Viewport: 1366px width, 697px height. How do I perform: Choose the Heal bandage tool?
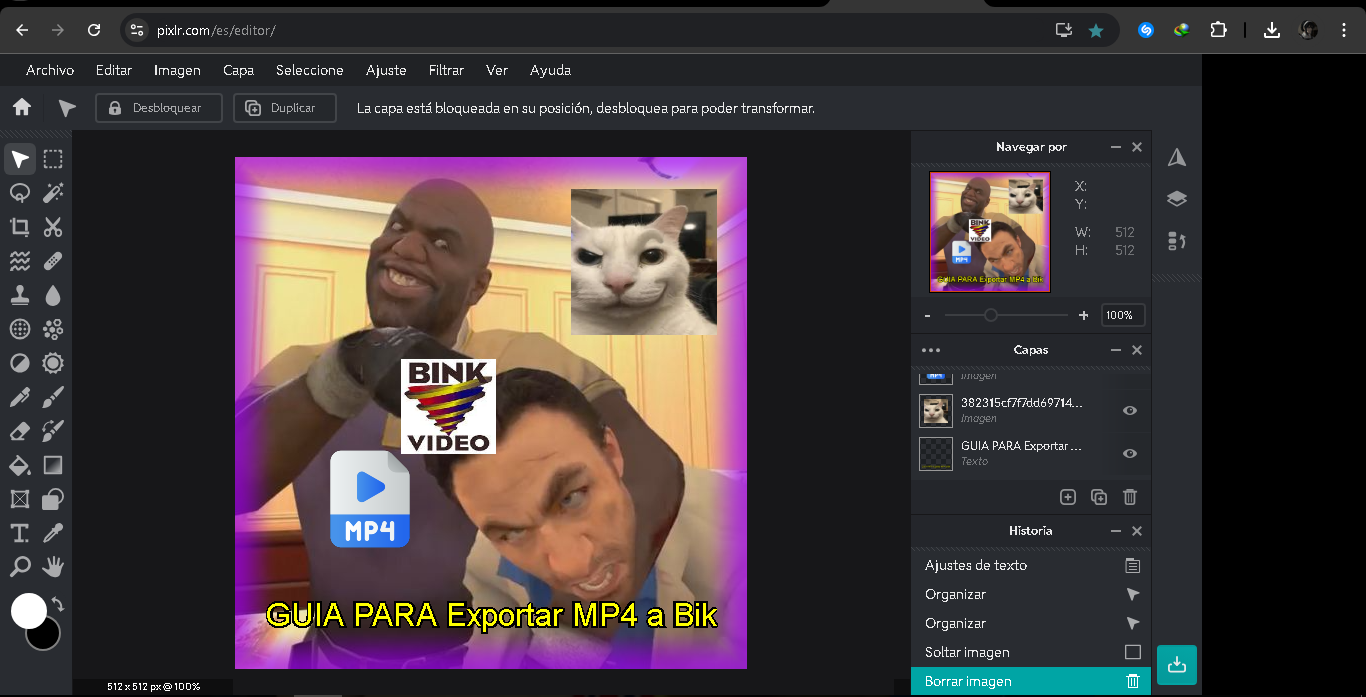pyautogui.click(x=53, y=261)
